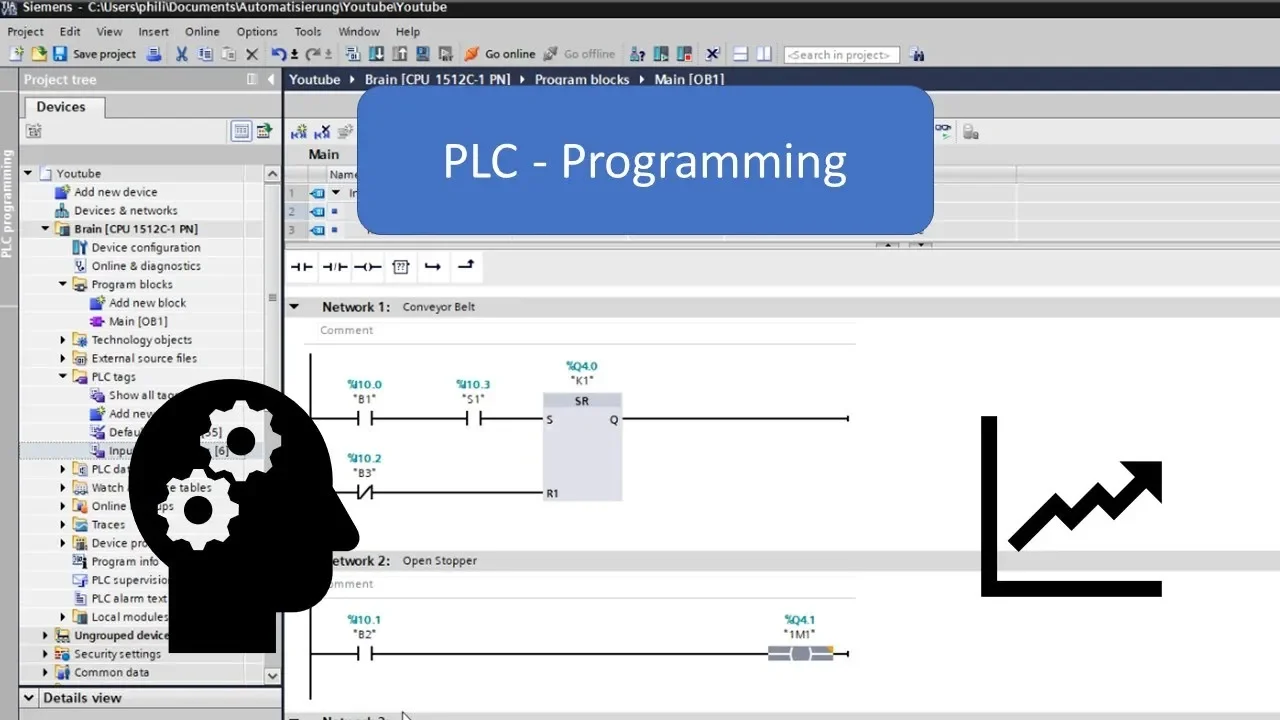Click the Print toolbar icon

click(x=154, y=54)
